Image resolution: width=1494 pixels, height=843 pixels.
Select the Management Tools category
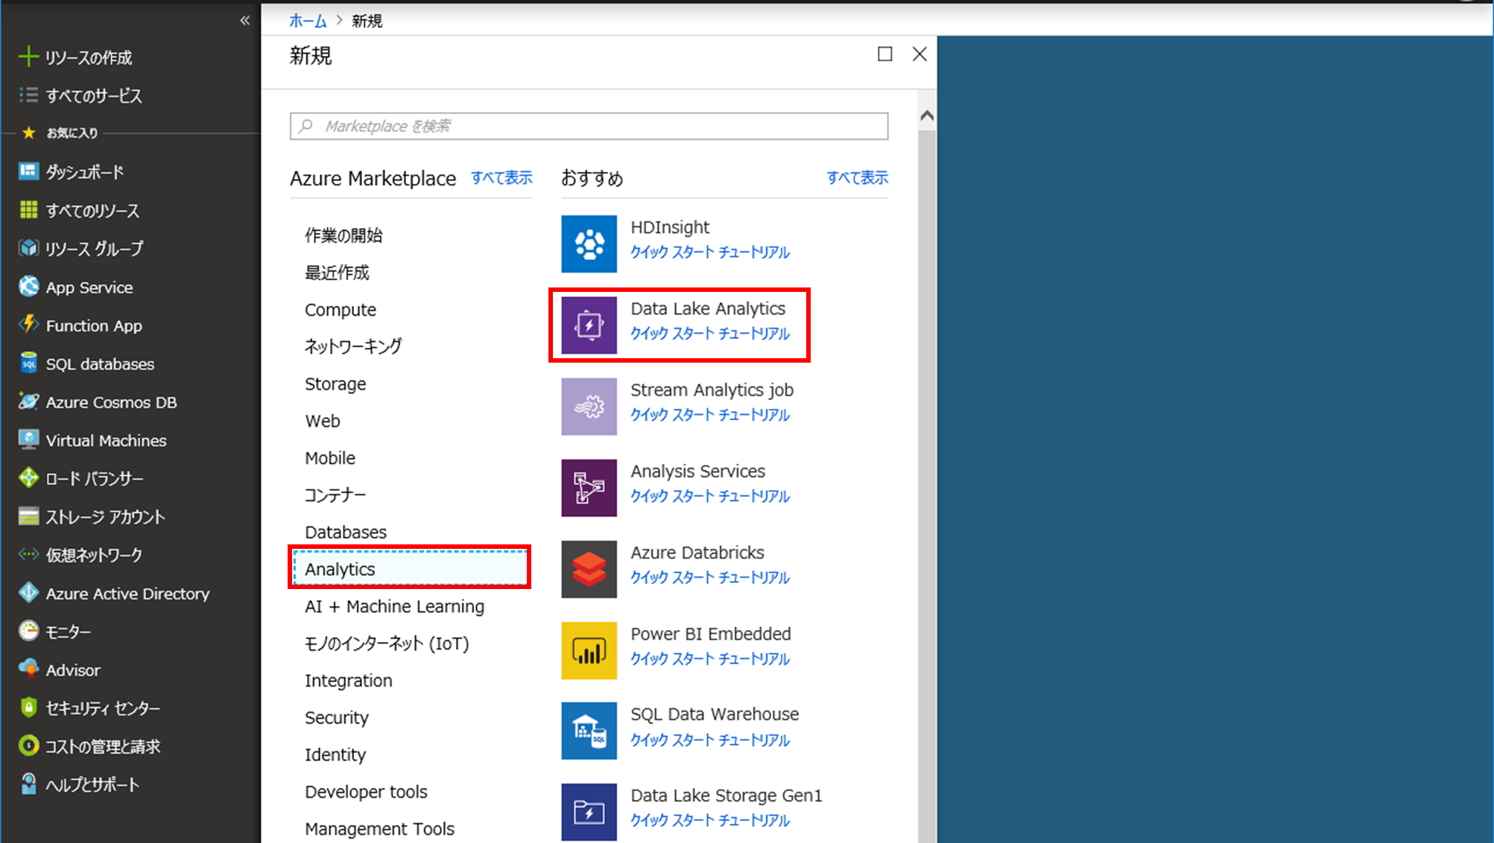[379, 828]
